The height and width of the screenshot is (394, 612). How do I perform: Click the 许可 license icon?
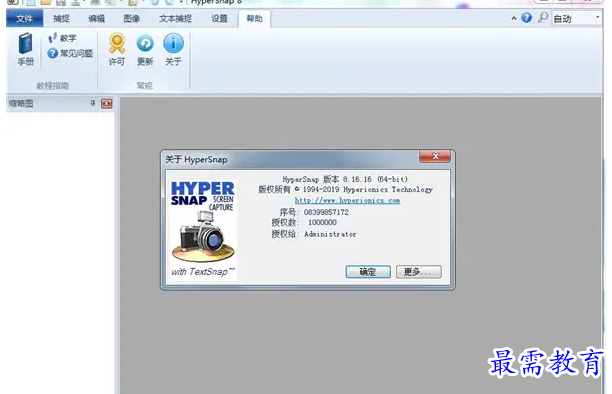(117, 50)
